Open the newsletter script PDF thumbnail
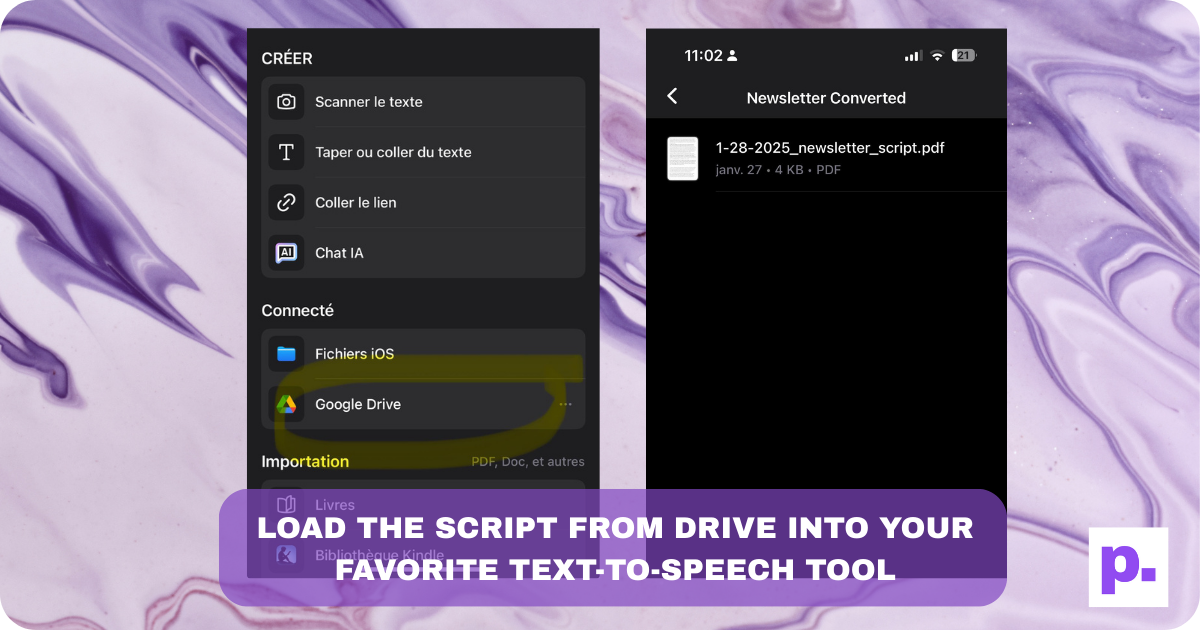The width and height of the screenshot is (1200, 630). [683, 158]
